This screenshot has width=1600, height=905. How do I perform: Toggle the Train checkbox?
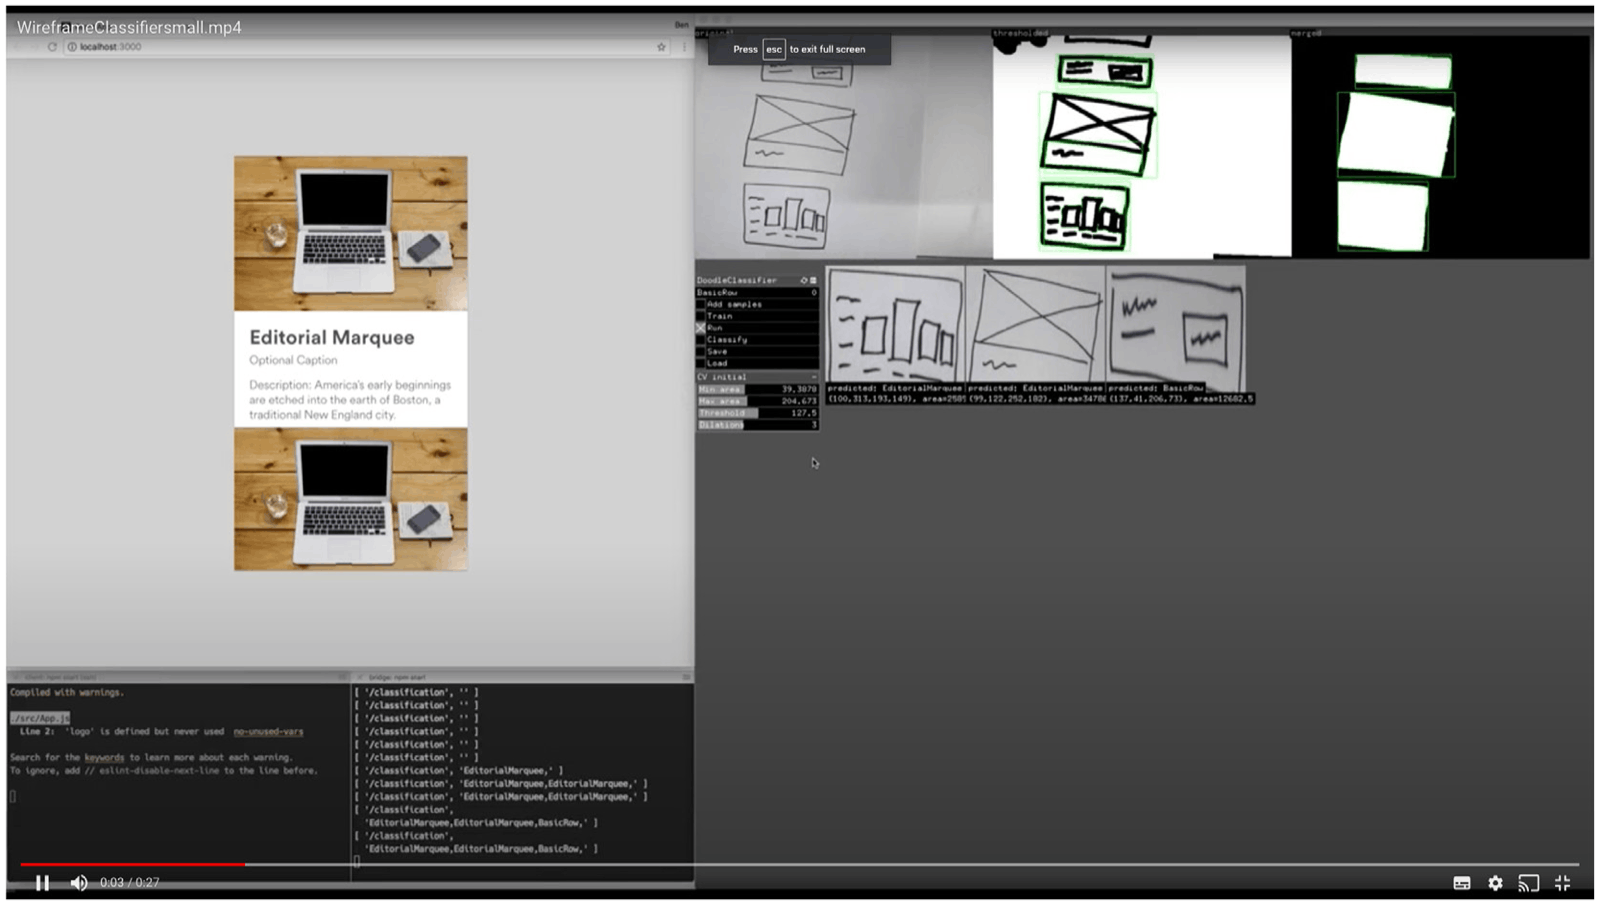click(701, 316)
